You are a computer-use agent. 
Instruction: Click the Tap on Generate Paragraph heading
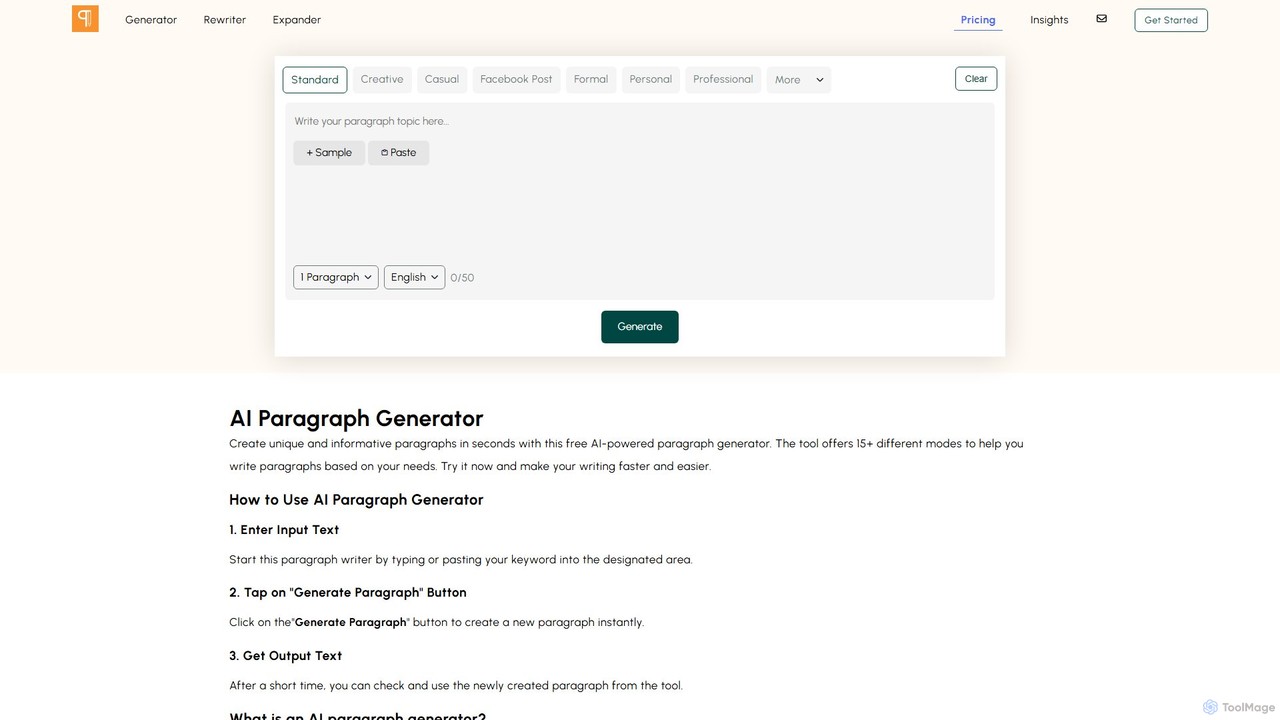click(x=348, y=593)
